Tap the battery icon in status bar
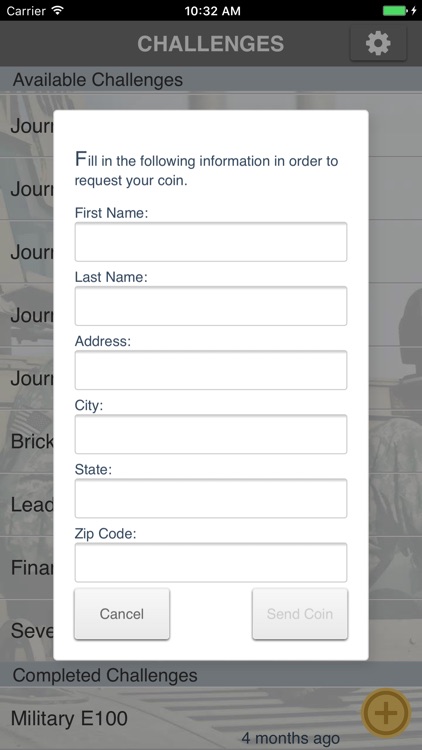 click(x=398, y=10)
